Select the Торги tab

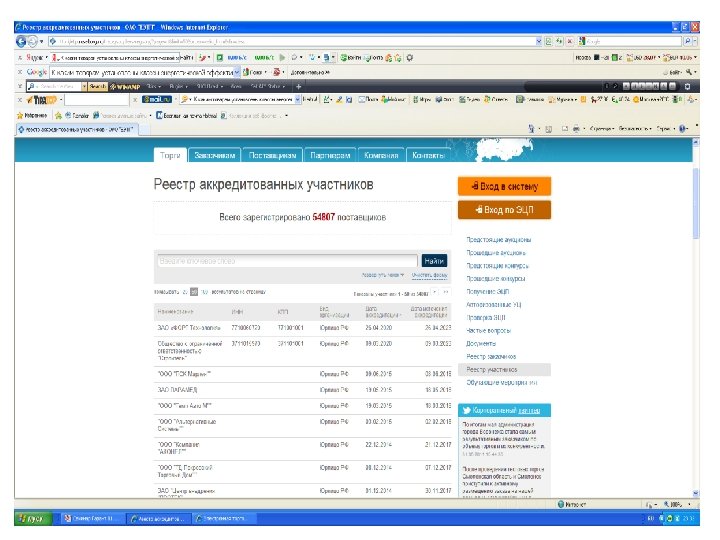pyautogui.click(x=170, y=155)
